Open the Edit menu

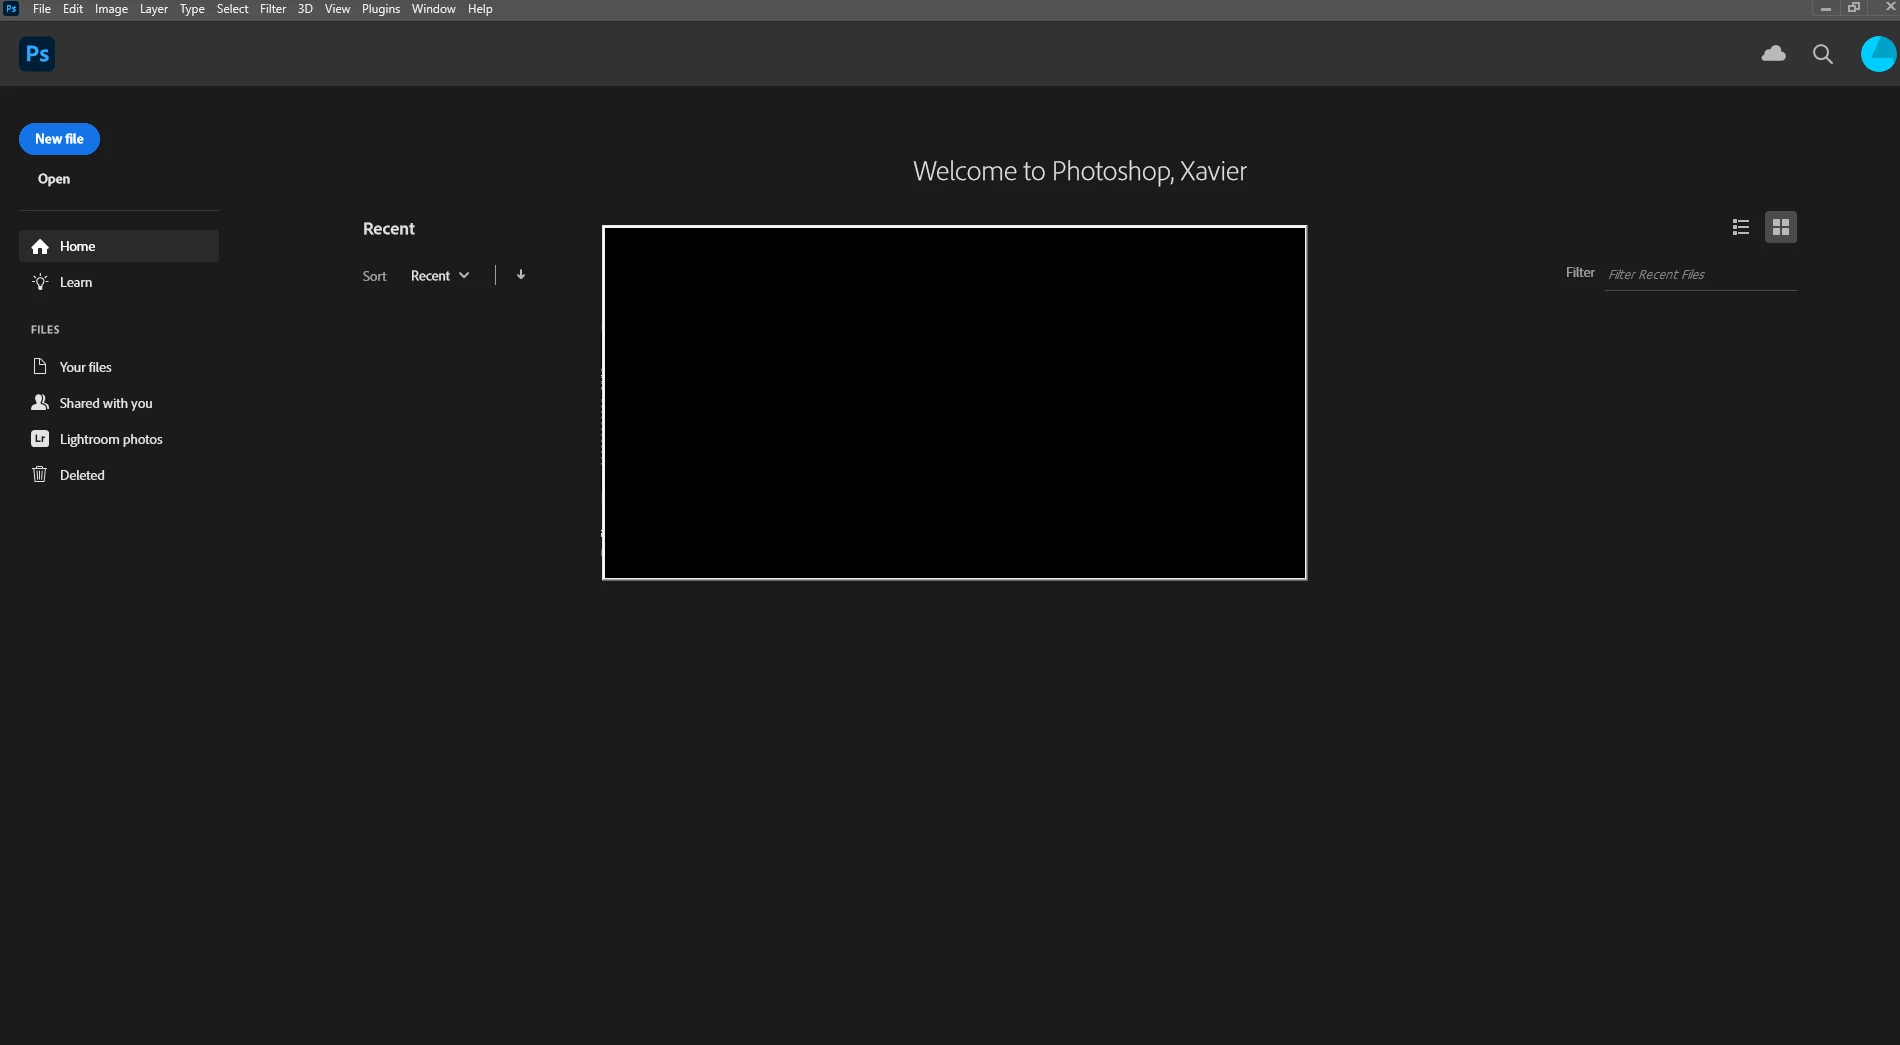tap(73, 9)
